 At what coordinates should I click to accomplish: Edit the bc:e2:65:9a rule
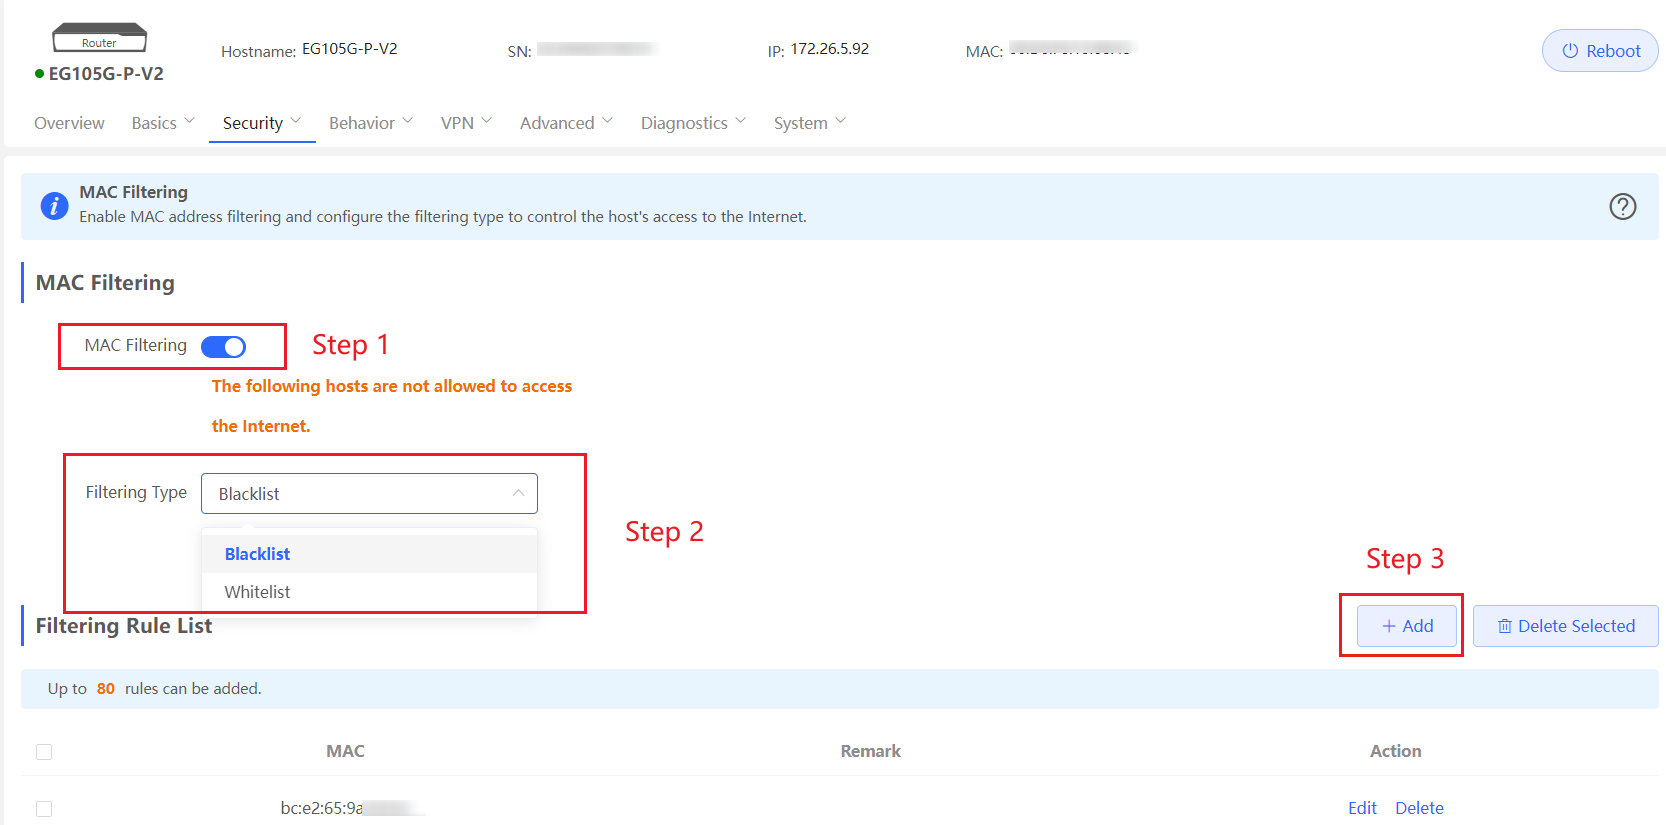1362,808
